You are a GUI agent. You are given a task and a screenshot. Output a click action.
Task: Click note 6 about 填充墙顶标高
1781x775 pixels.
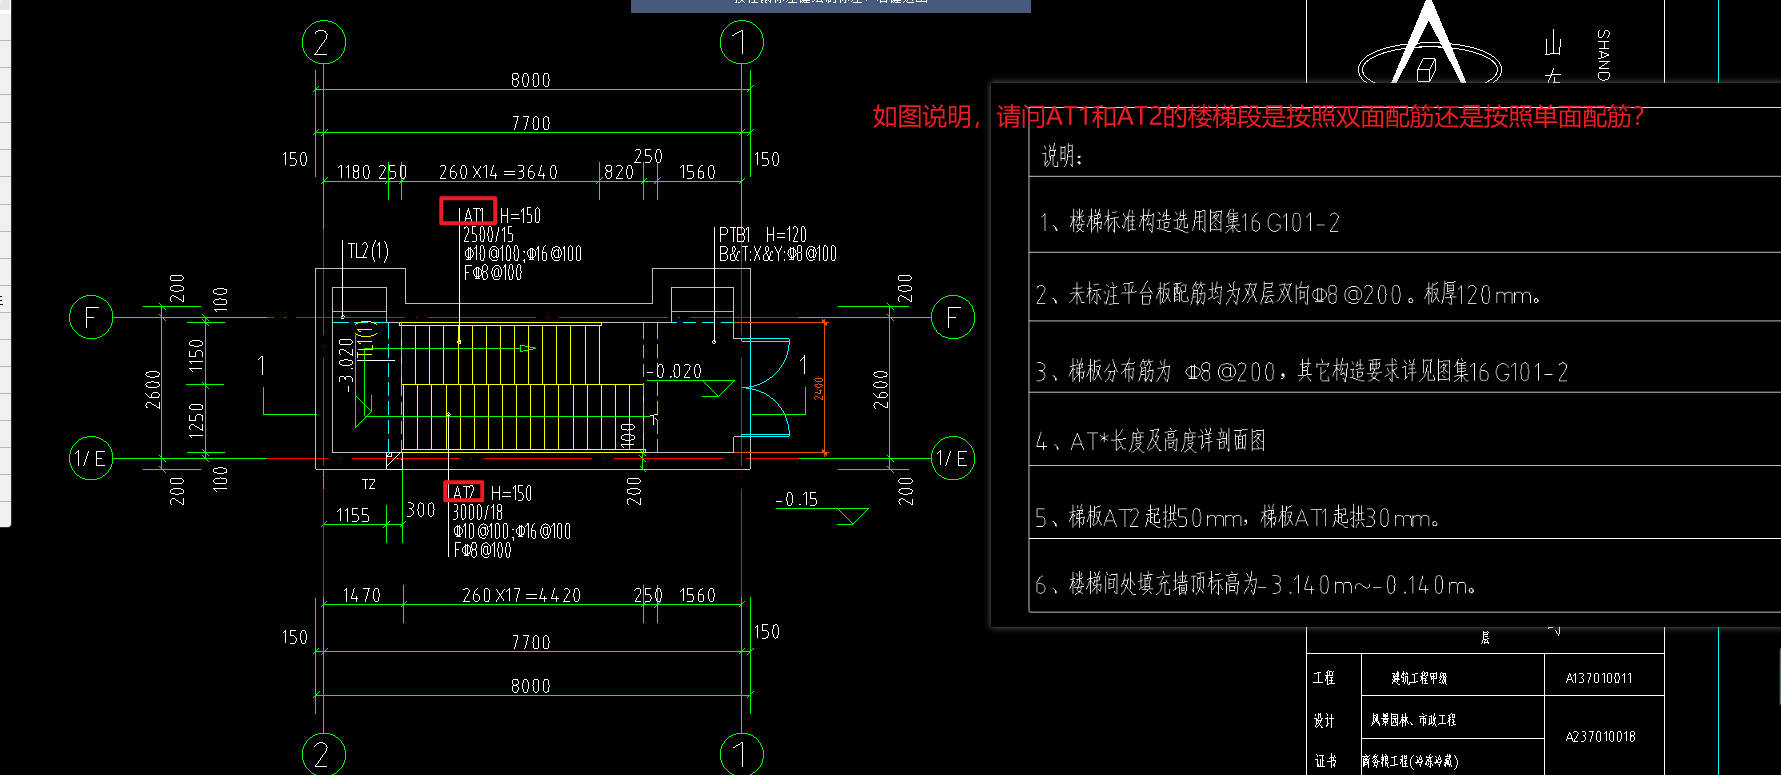coord(1256,584)
